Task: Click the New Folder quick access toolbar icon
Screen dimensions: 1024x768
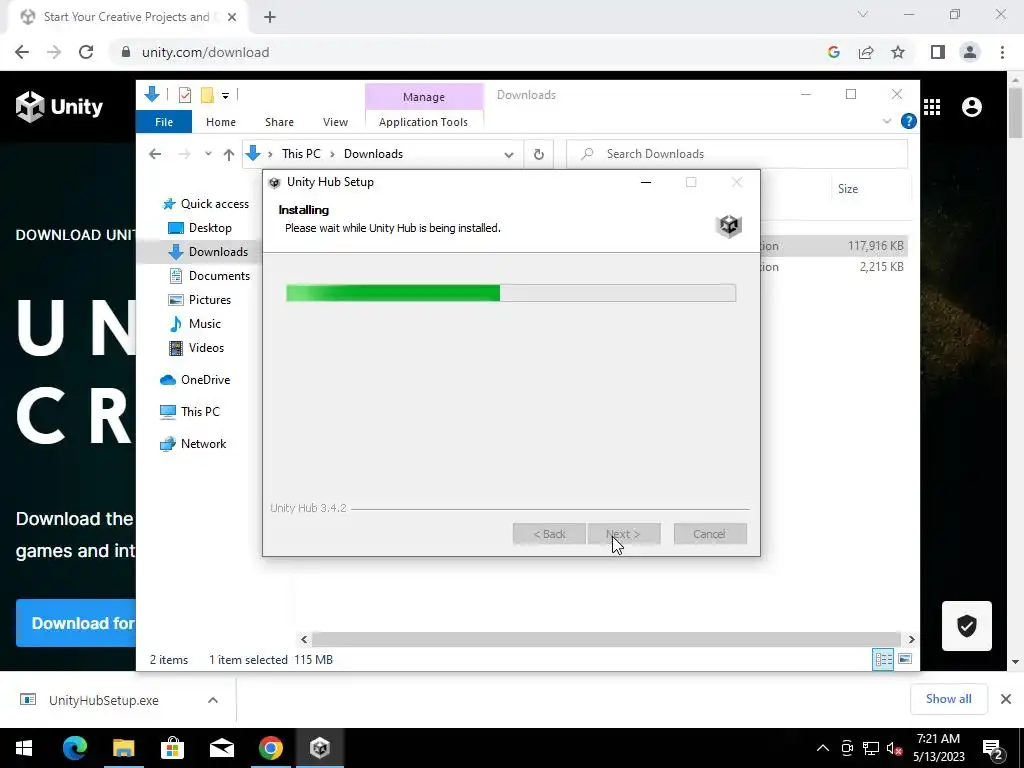Action: point(207,95)
